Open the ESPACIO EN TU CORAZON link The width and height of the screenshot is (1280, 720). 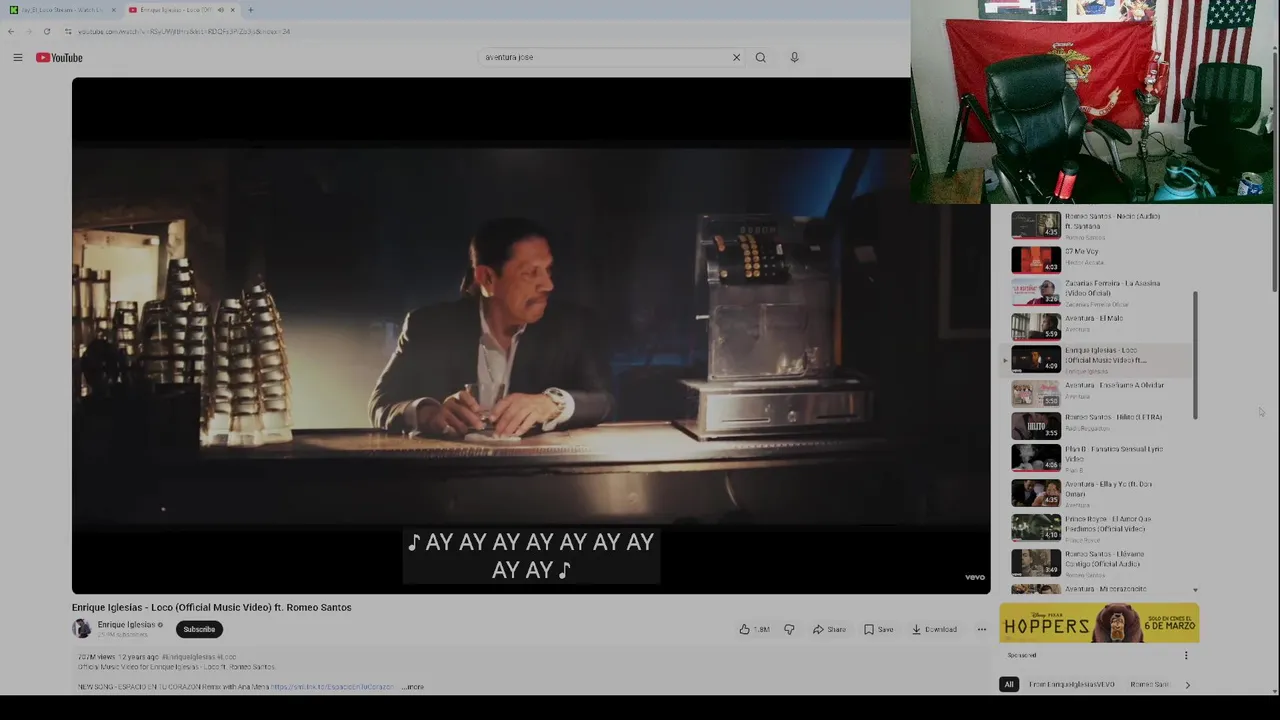tap(332, 687)
